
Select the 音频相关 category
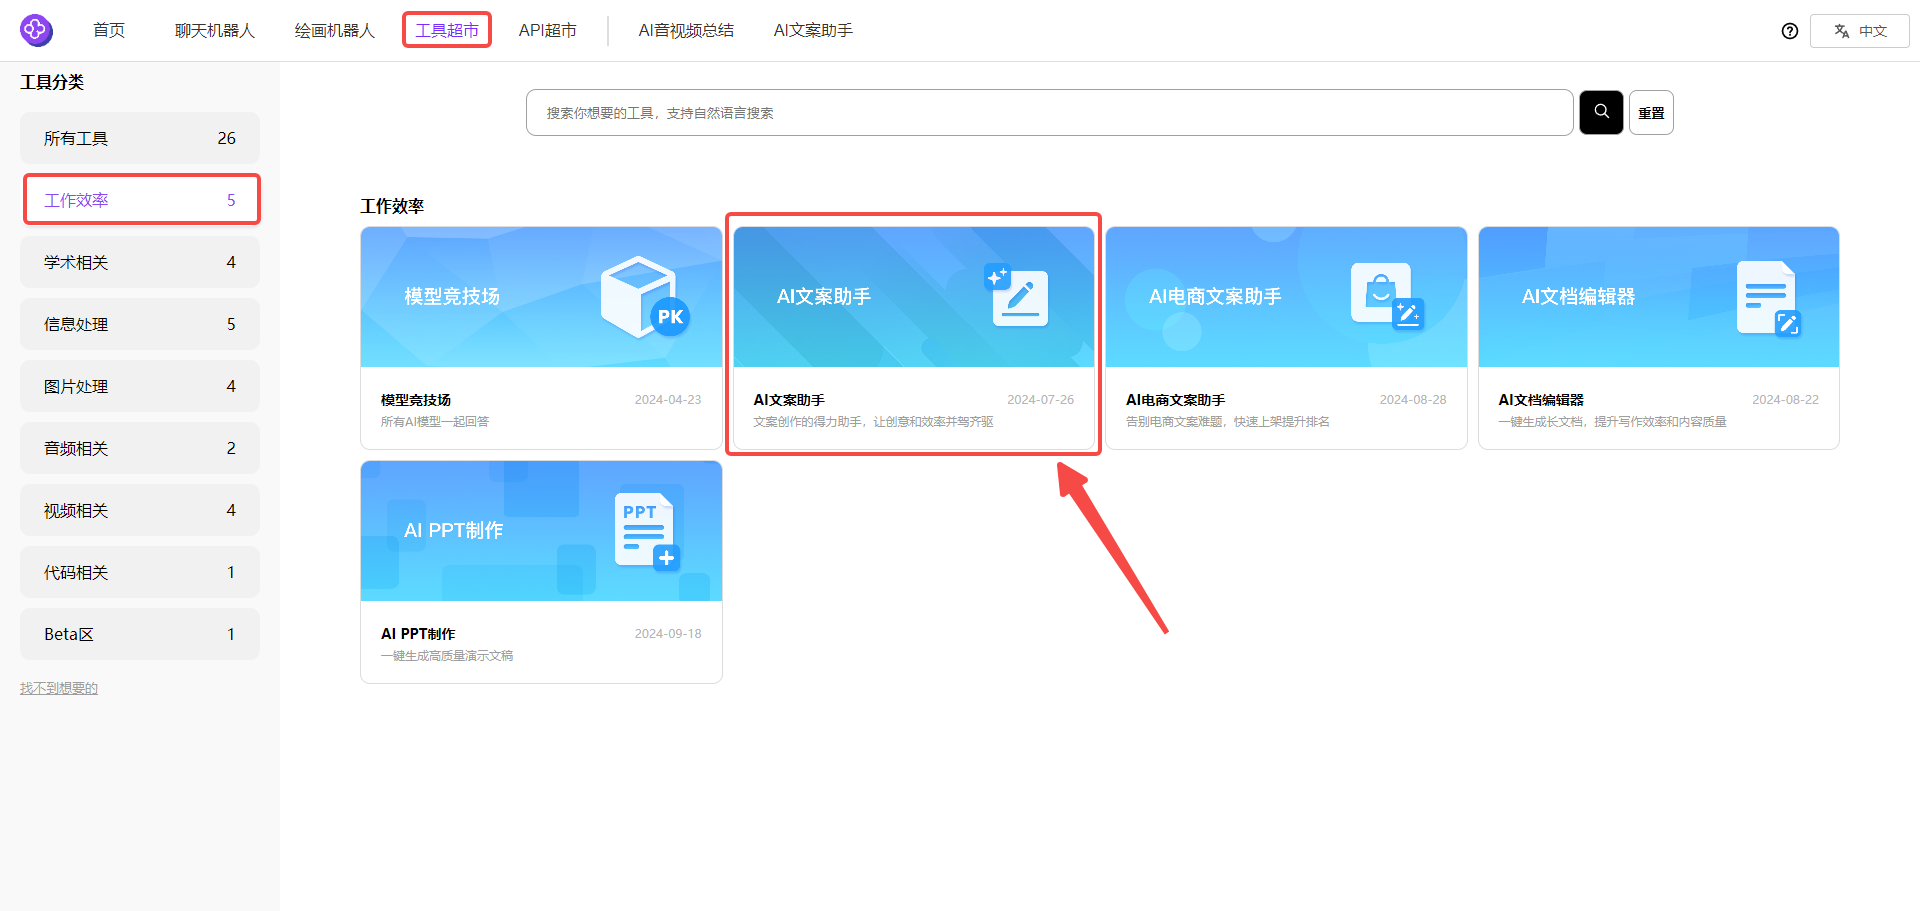[140, 448]
